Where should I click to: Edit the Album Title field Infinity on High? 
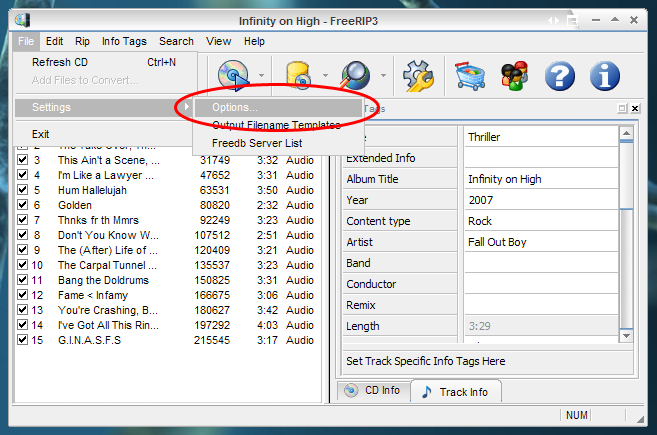541,179
